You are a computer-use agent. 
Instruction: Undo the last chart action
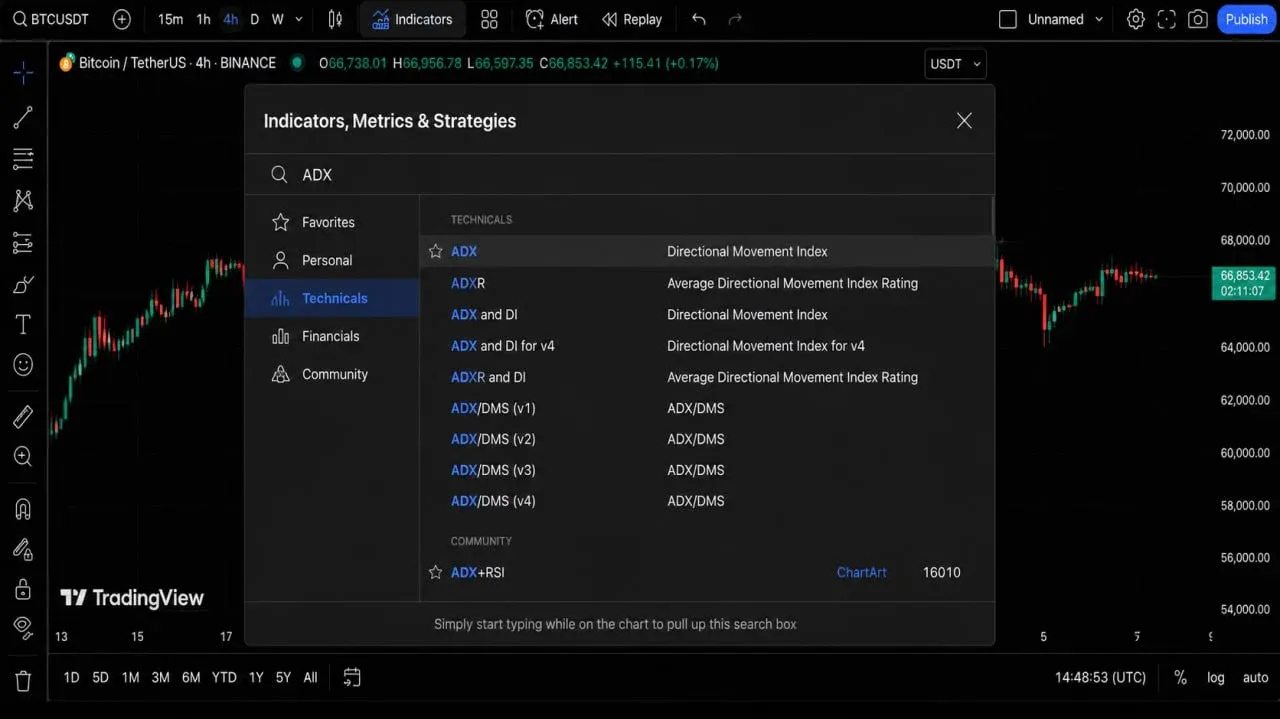tap(699, 19)
